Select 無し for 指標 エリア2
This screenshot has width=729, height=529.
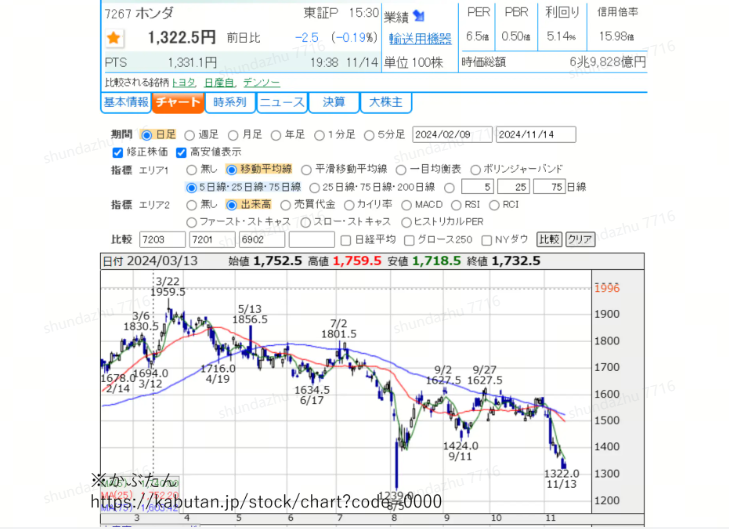point(191,205)
